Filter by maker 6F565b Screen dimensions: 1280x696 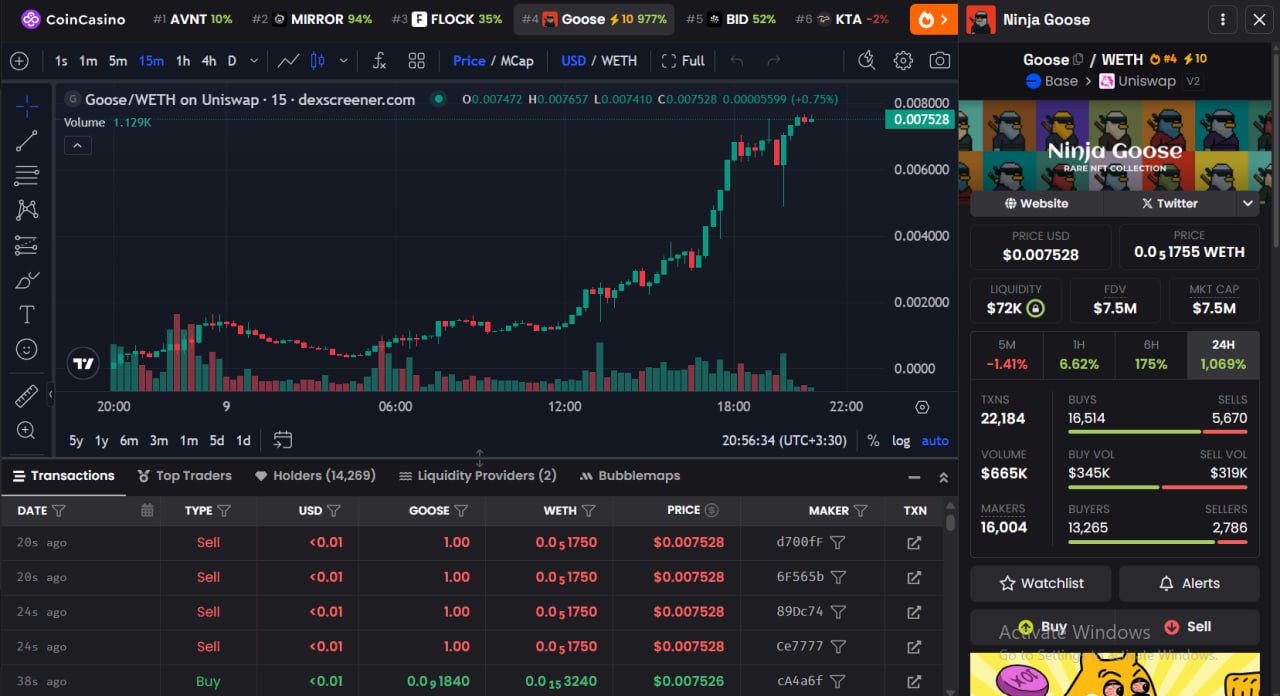click(x=838, y=577)
